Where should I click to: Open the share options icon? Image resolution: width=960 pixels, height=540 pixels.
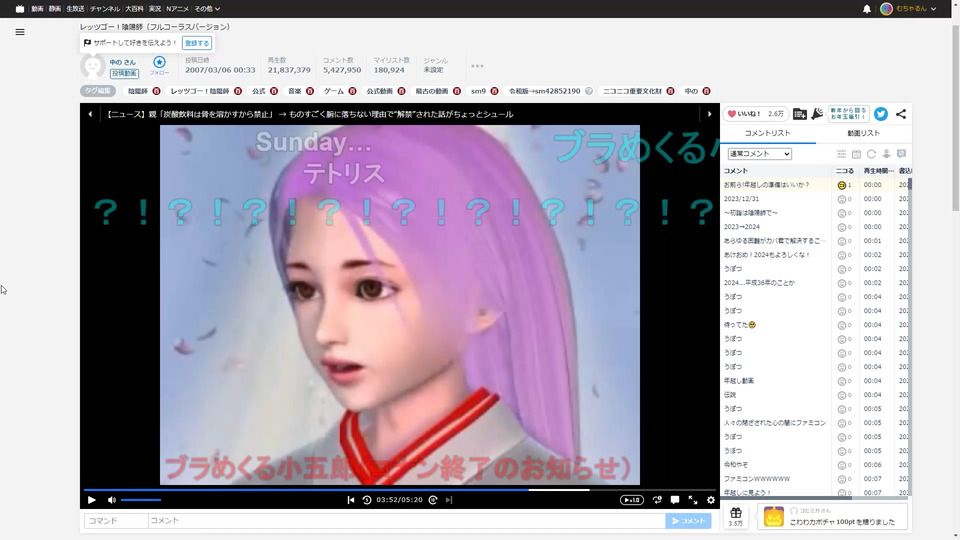point(901,114)
